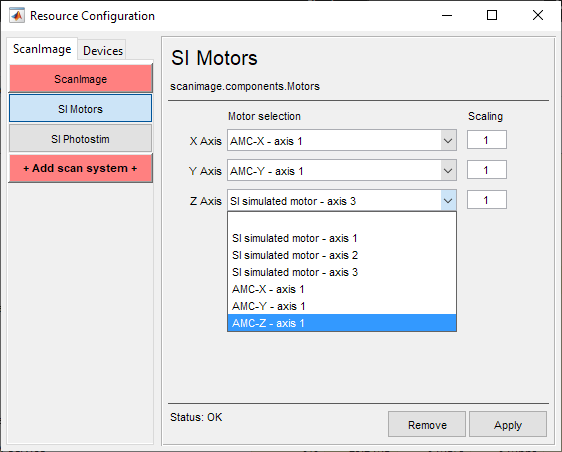This screenshot has width=562, height=452.
Task: Click the MATLAB icon in title bar
Action: (17, 15)
